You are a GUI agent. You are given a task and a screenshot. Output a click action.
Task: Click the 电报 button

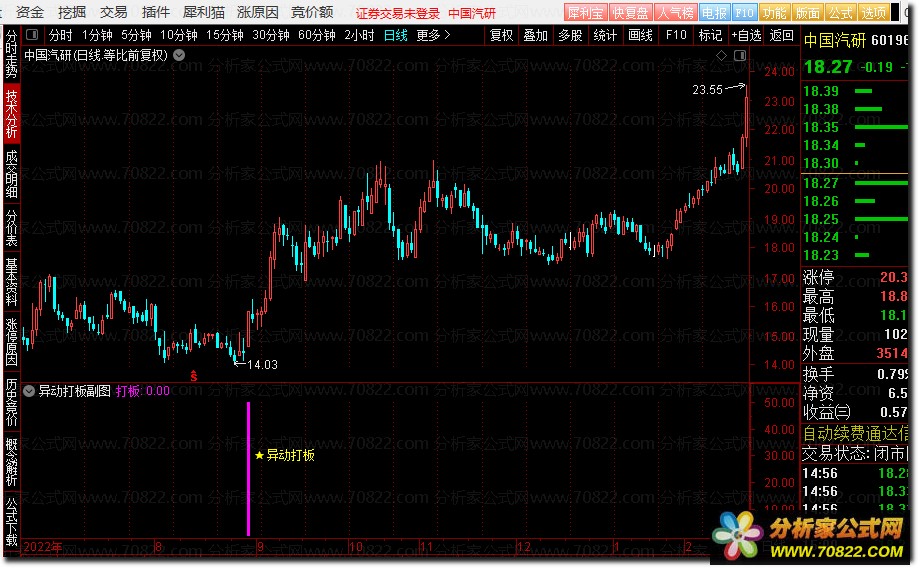(714, 12)
